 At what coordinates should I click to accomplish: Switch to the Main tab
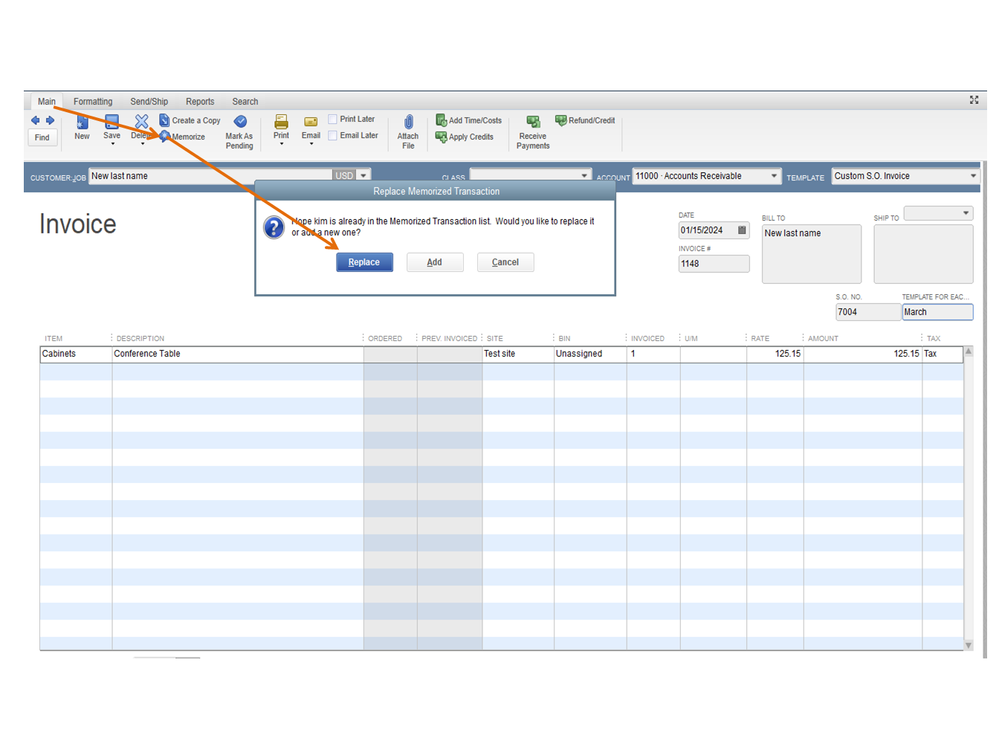click(x=46, y=101)
